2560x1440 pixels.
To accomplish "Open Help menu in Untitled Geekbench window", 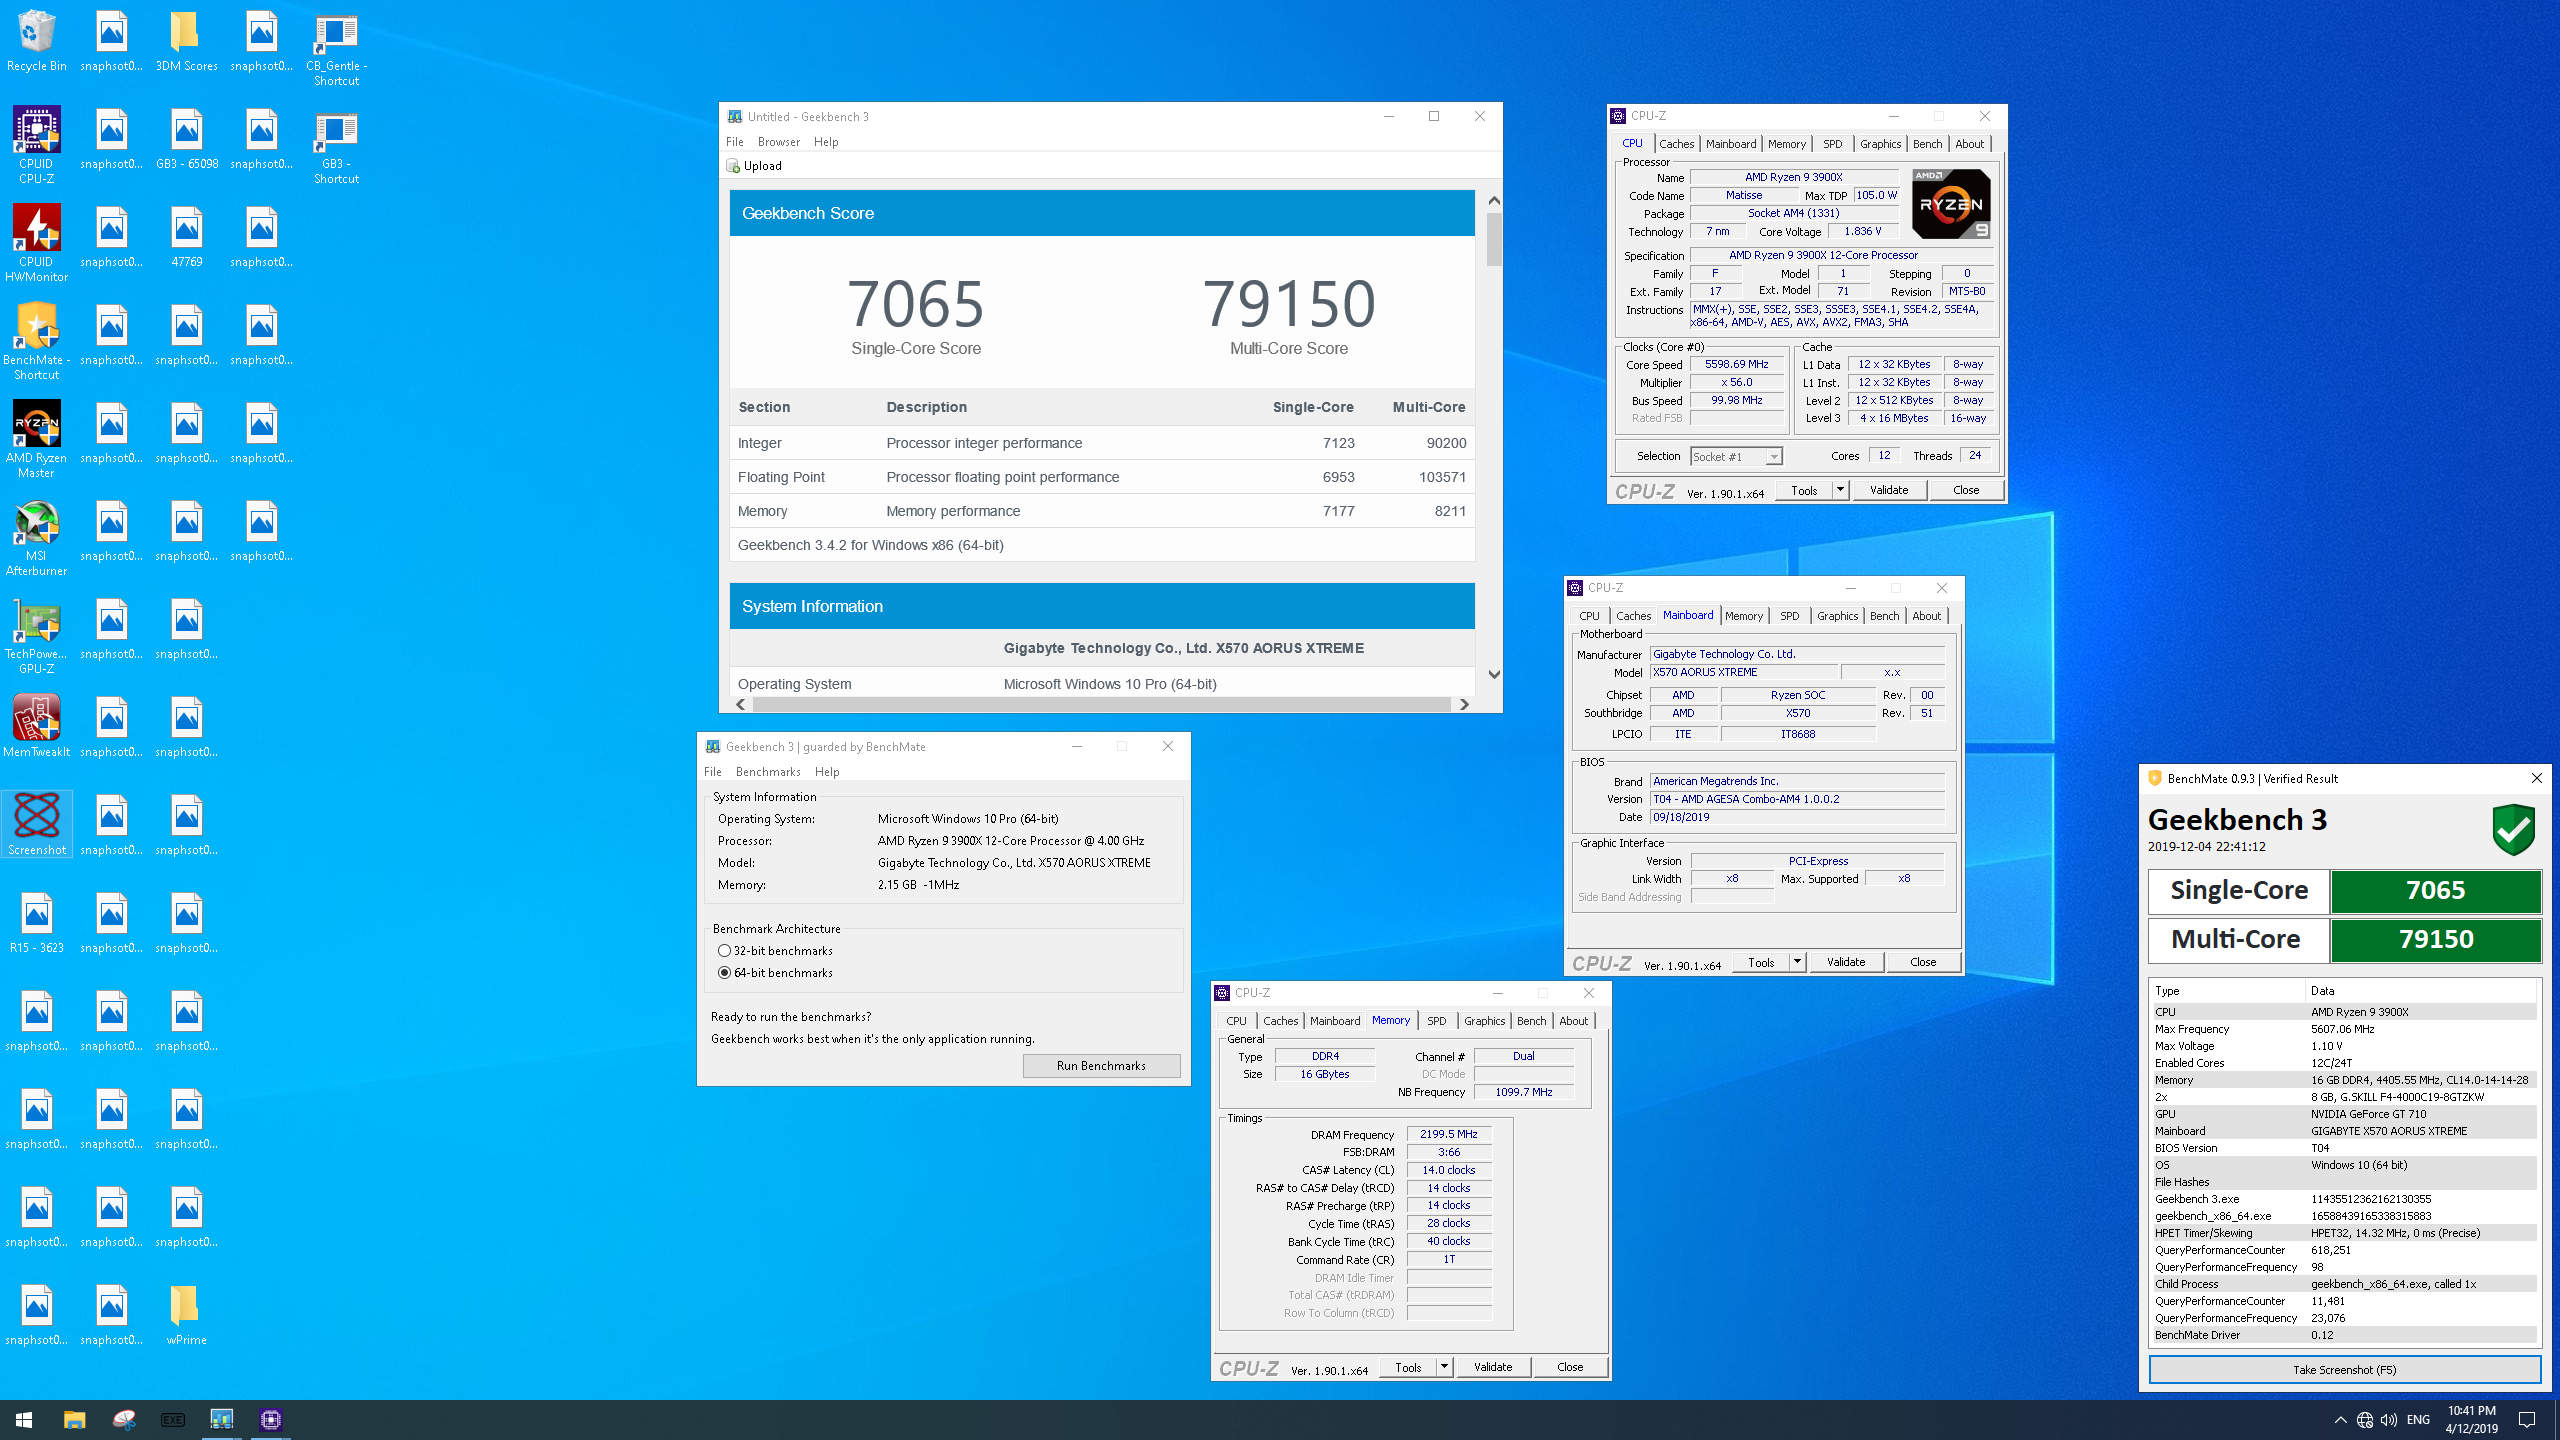I will pyautogui.click(x=826, y=142).
